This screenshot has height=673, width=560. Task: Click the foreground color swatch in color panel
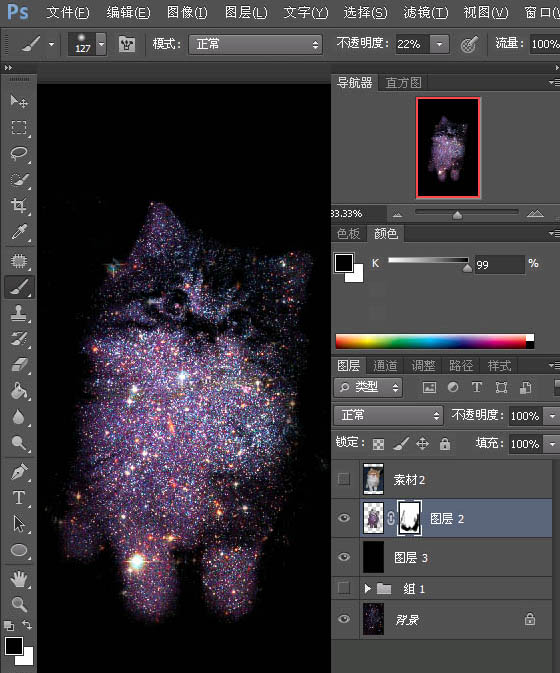(344, 263)
